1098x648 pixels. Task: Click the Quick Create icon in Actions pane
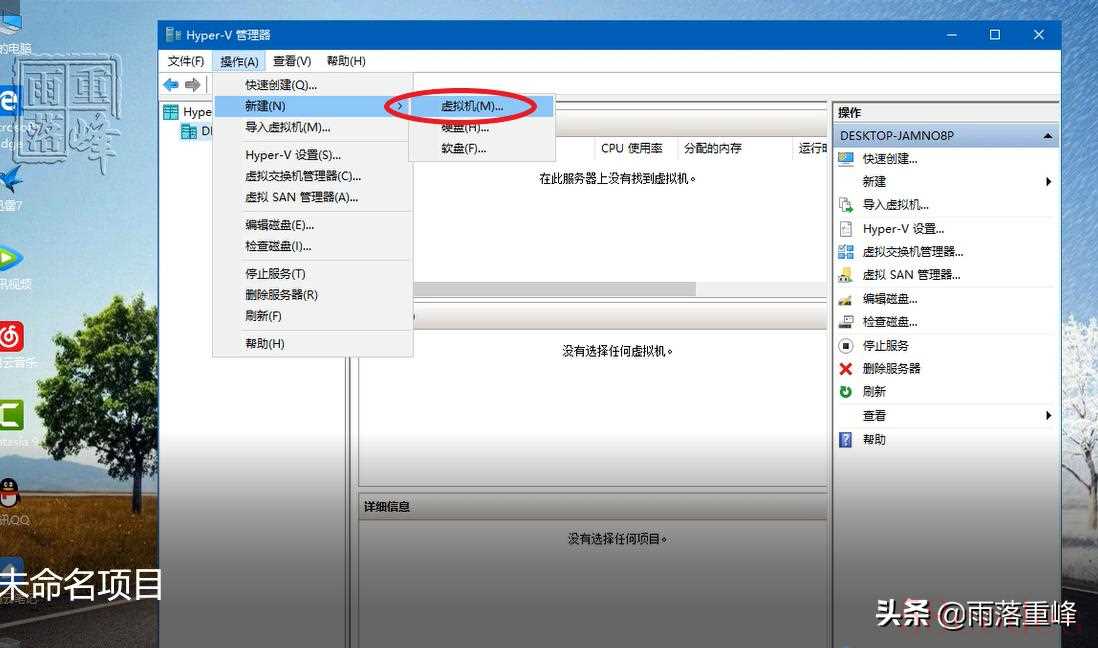846,159
